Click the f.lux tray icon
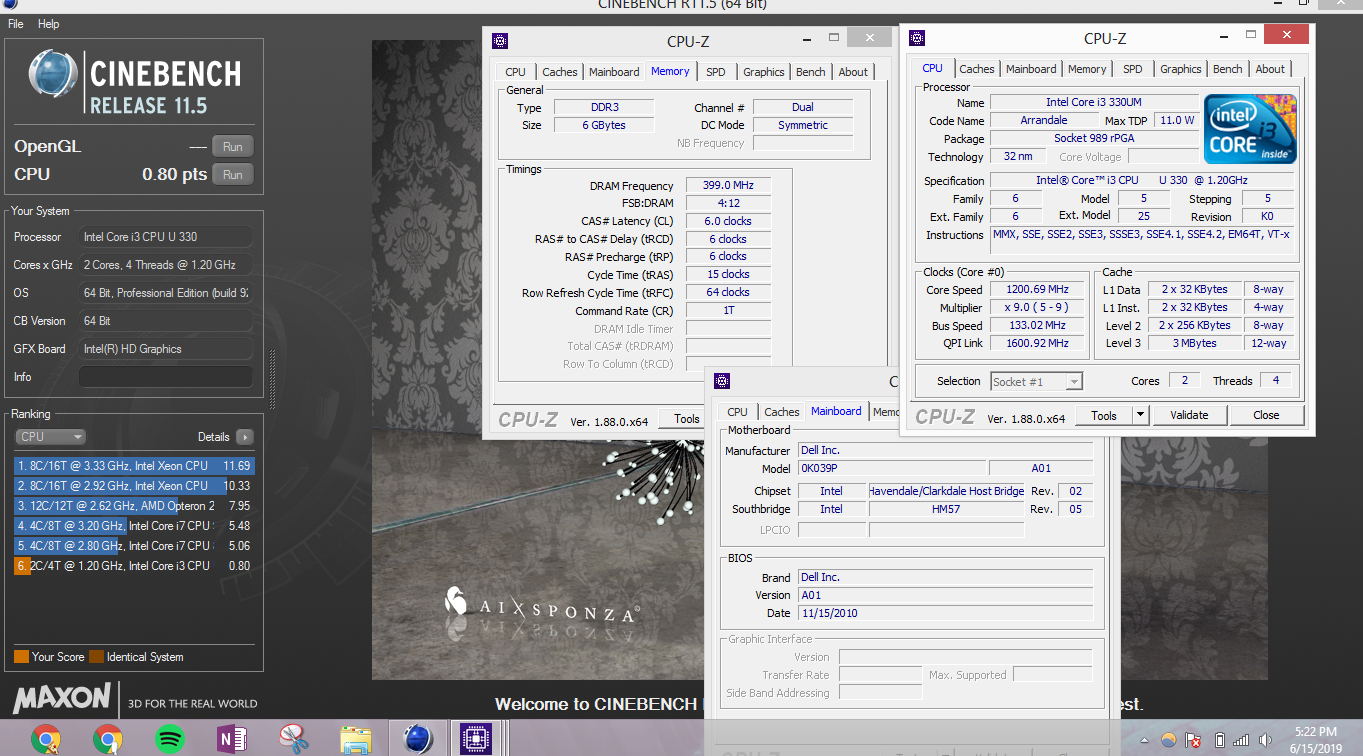1363x756 pixels. pos(1168,741)
